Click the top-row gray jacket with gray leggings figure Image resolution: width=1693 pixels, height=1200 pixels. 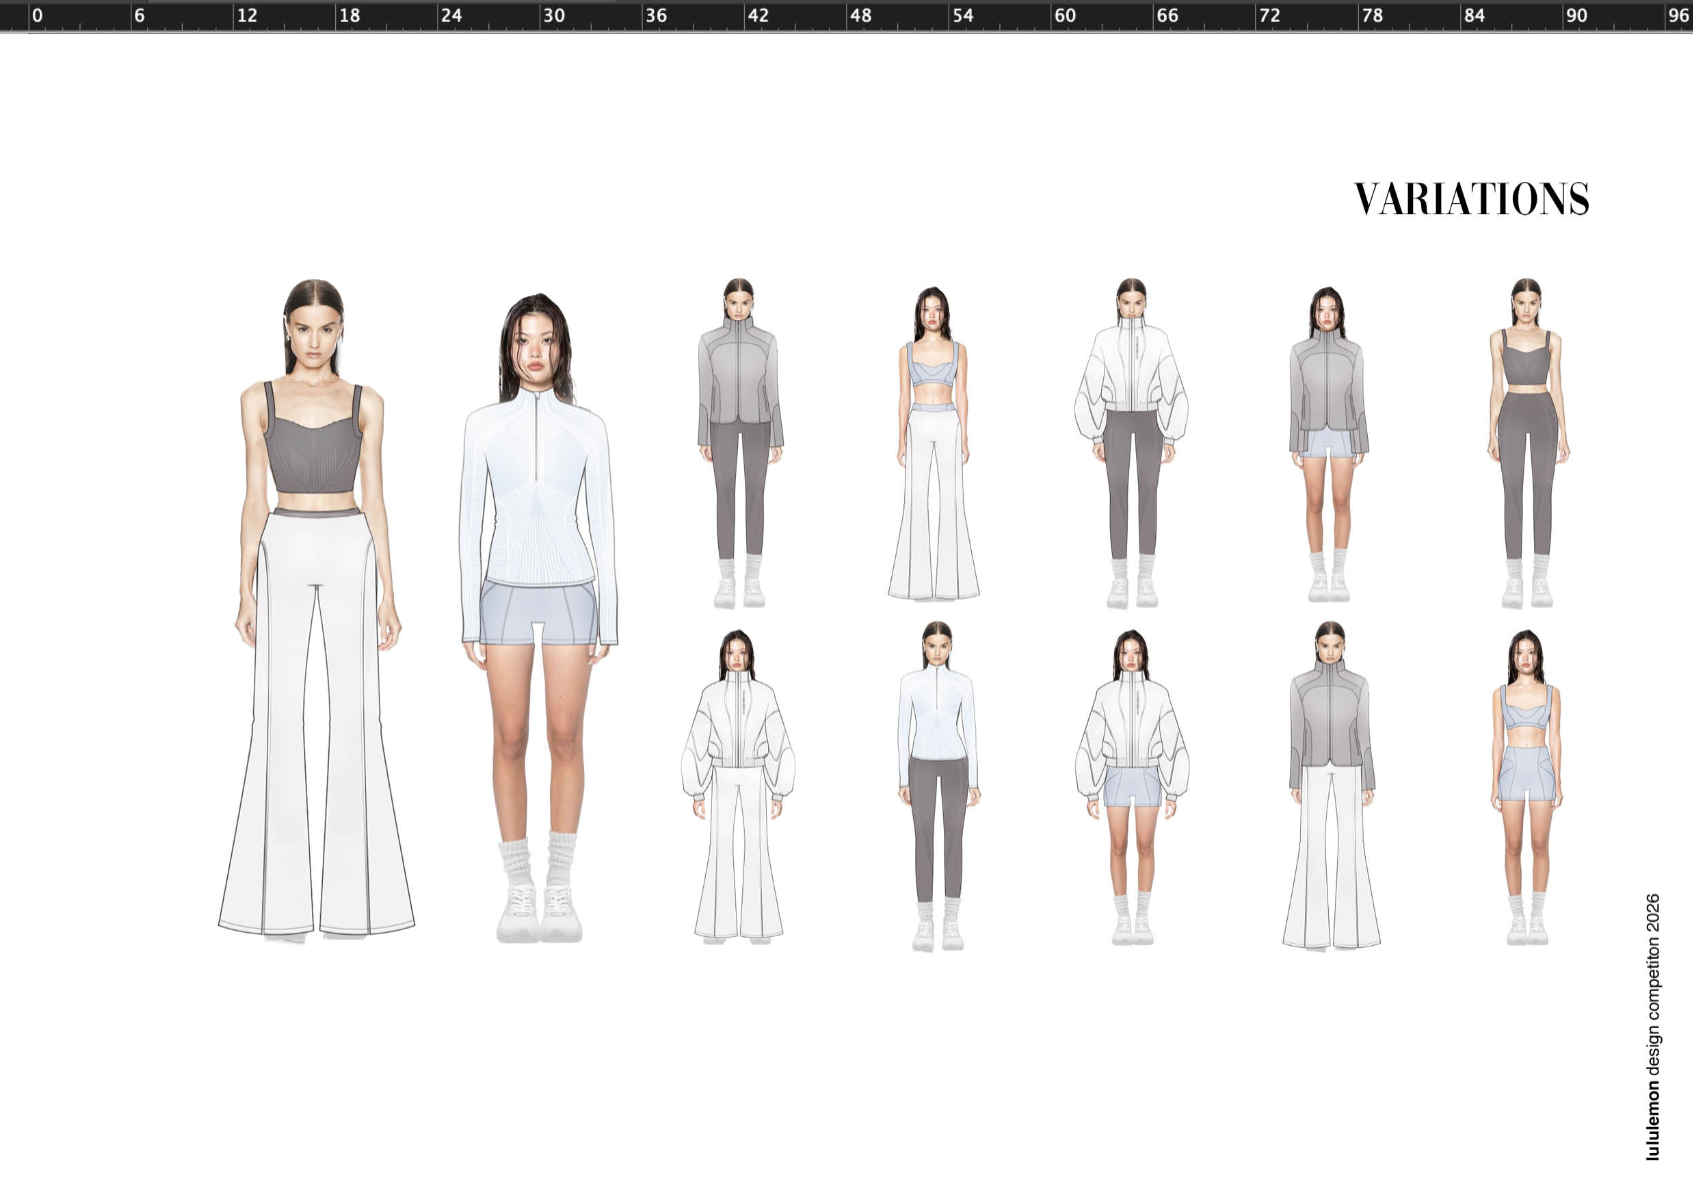[x=740, y=440]
